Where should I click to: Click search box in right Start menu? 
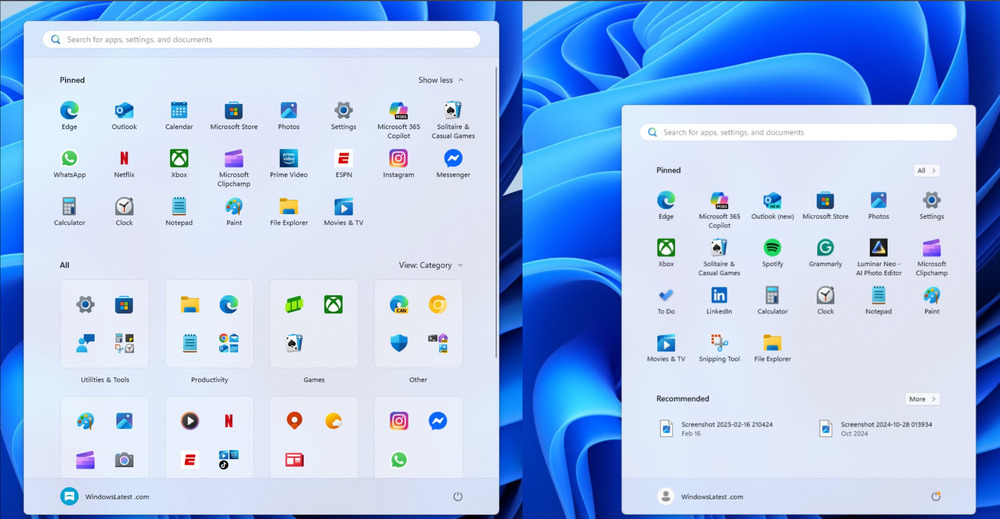coord(798,133)
